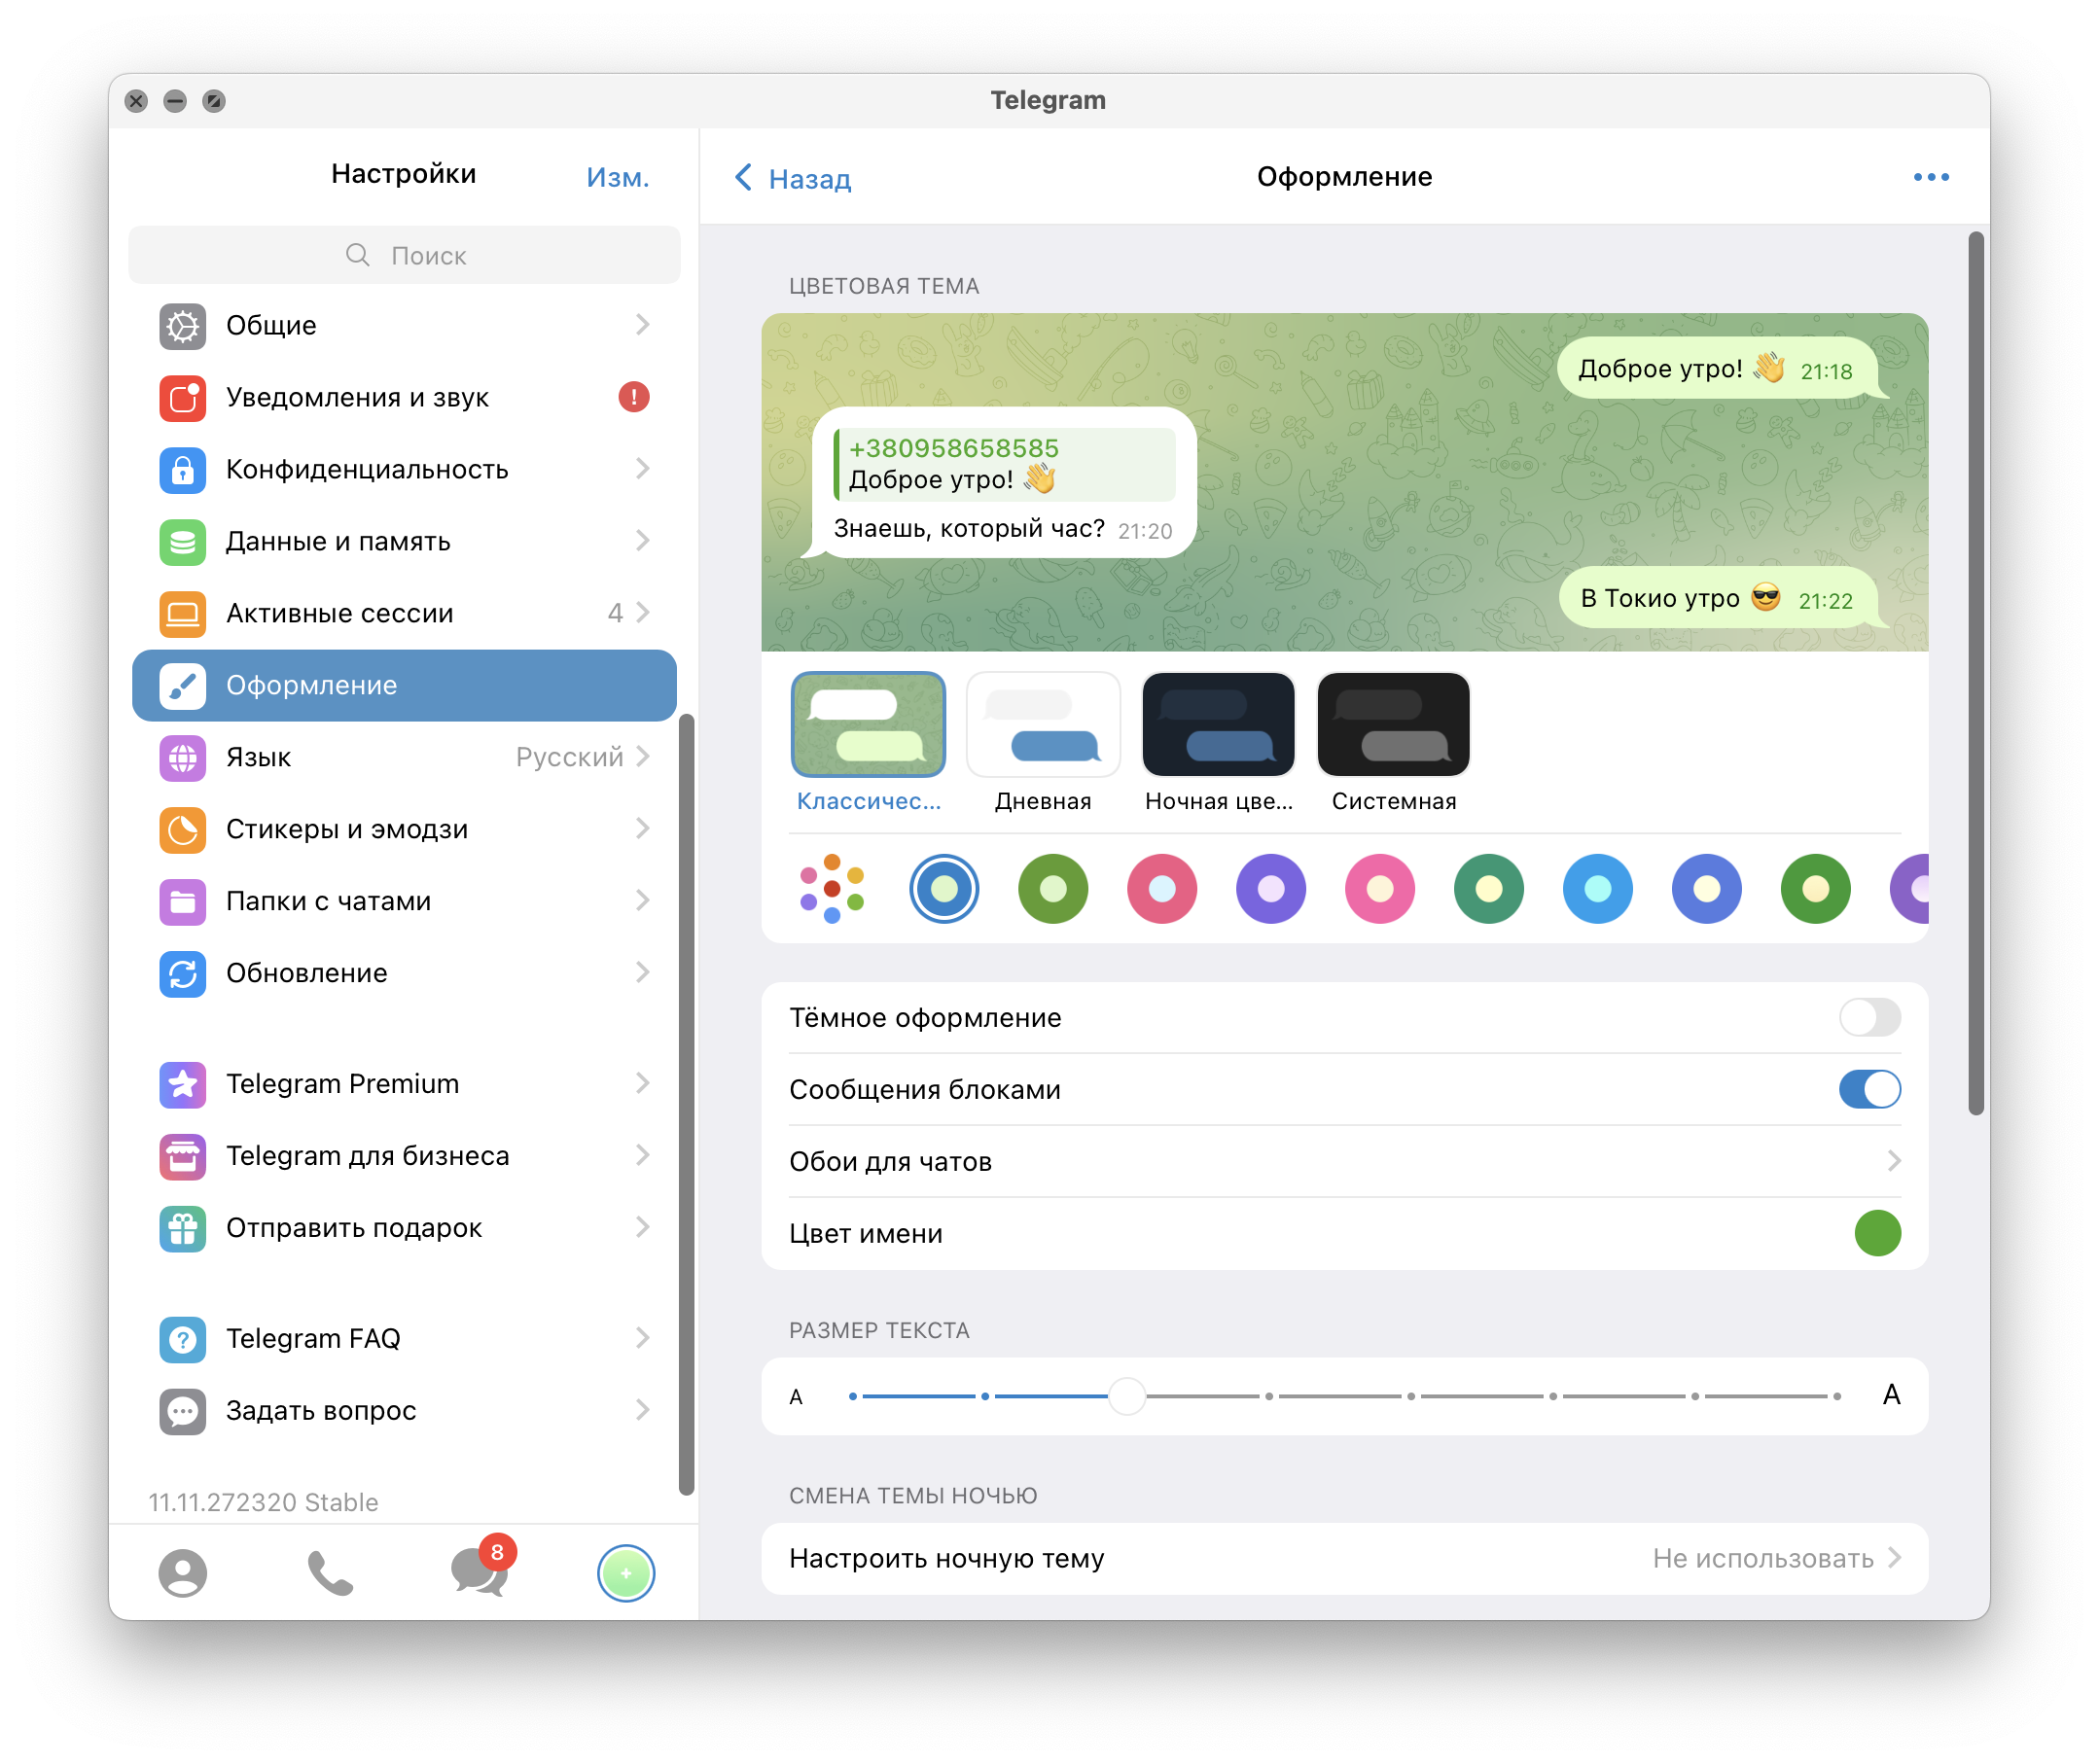Expand the Папки с чатами chevron
The width and height of the screenshot is (2099, 1764).
(642, 901)
